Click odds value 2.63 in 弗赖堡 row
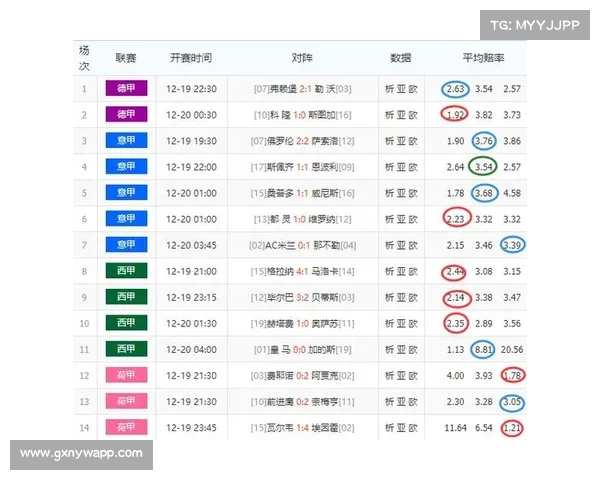This screenshot has height=480, width=600. pos(455,89)
